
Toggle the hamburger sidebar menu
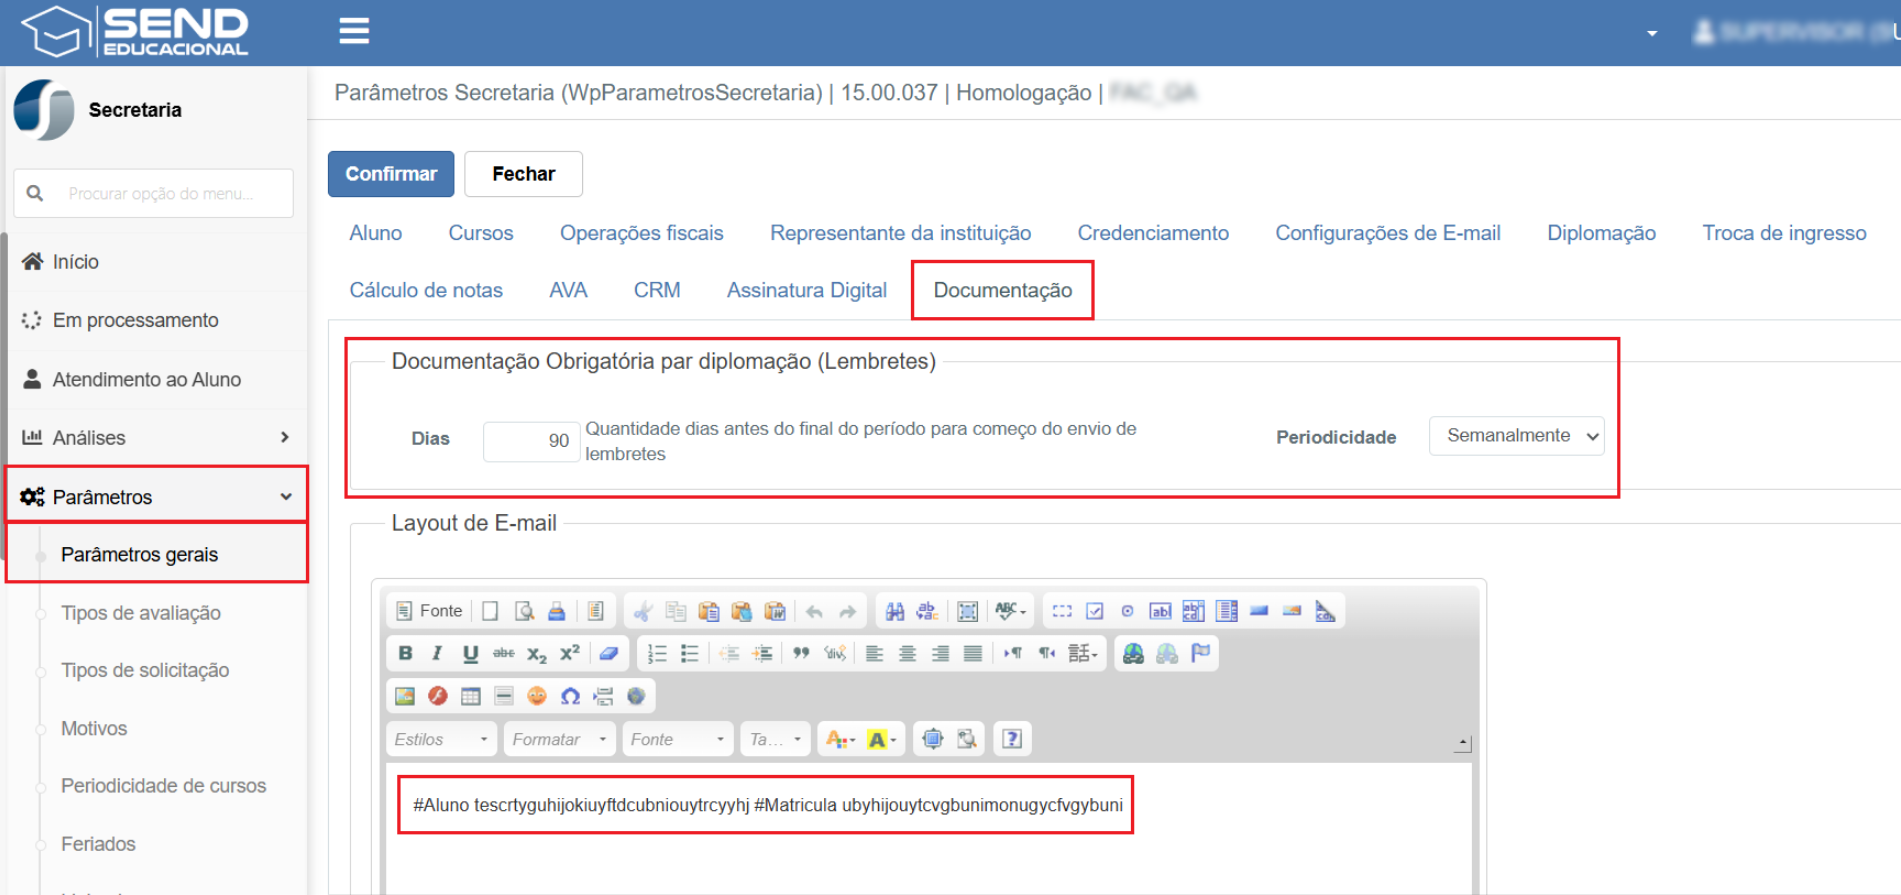click(354, 31)
